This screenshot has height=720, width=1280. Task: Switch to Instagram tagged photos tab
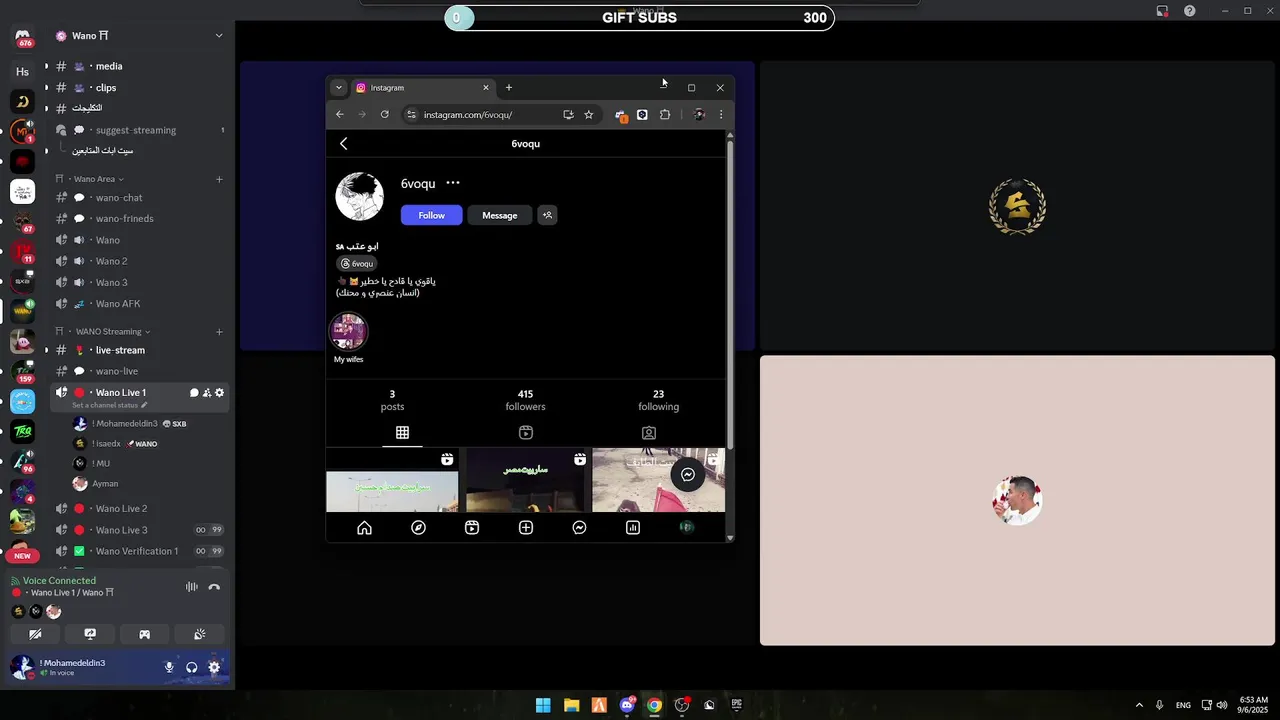click(x=649, y=433)
